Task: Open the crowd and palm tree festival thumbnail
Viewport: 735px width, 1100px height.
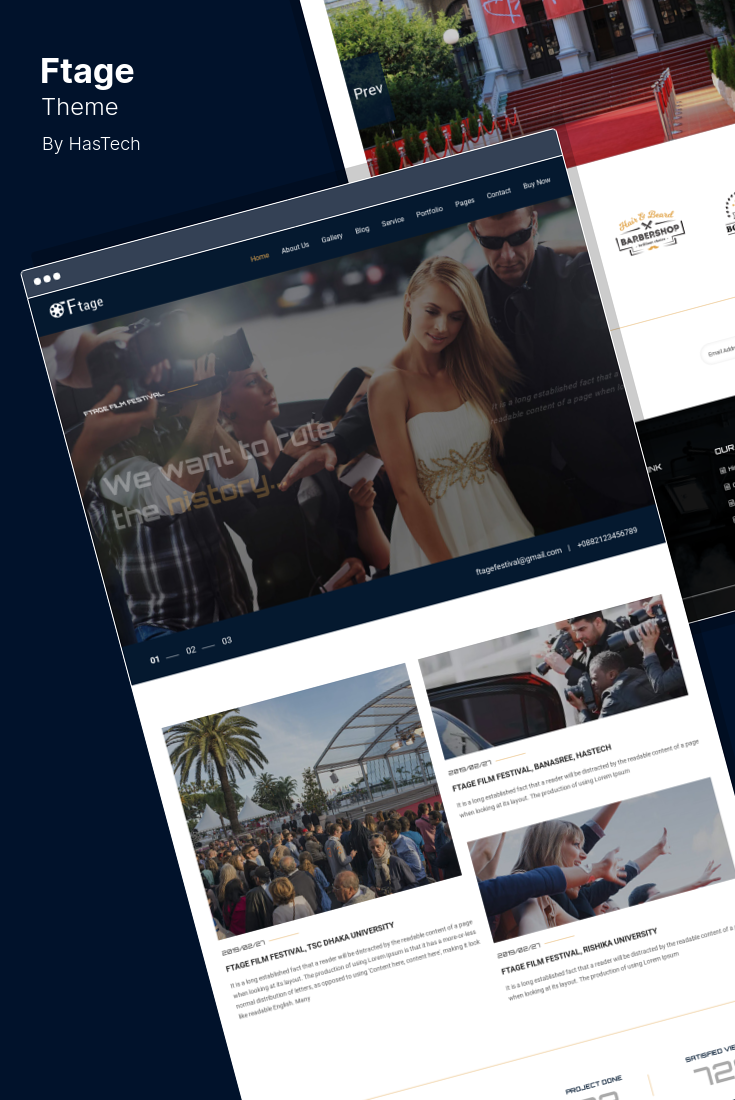Action: pyautogui.click(x=312, y=800)
